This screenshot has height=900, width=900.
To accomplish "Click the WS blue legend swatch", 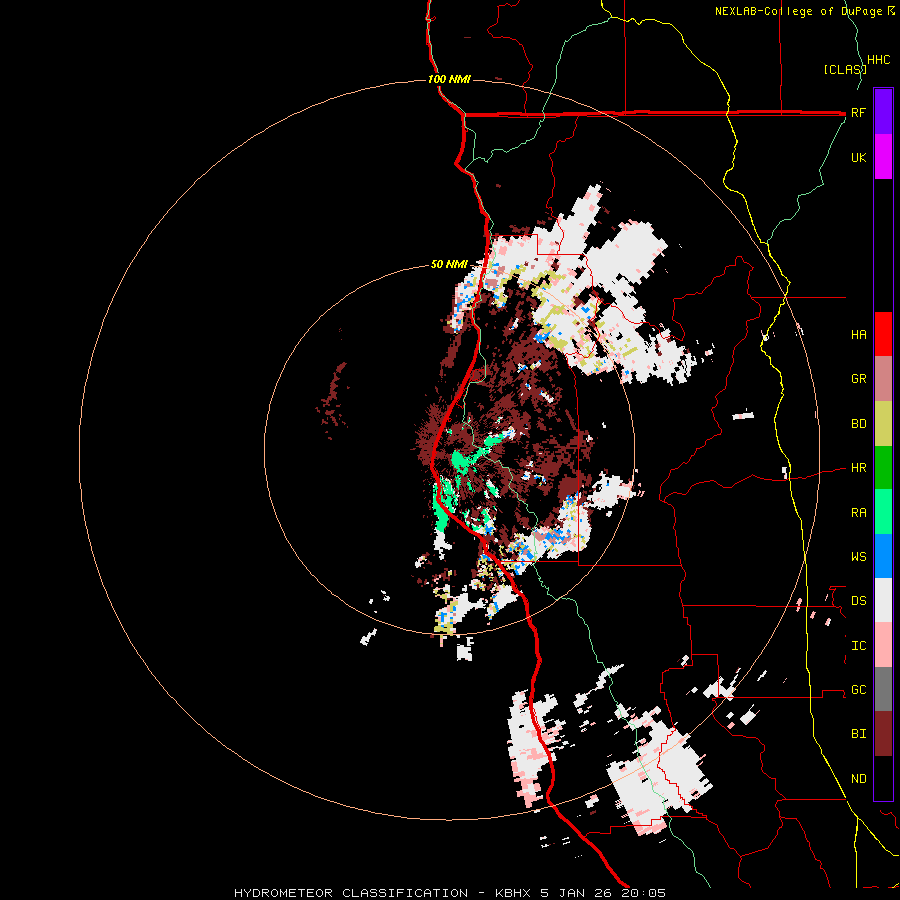I will 883,556.
